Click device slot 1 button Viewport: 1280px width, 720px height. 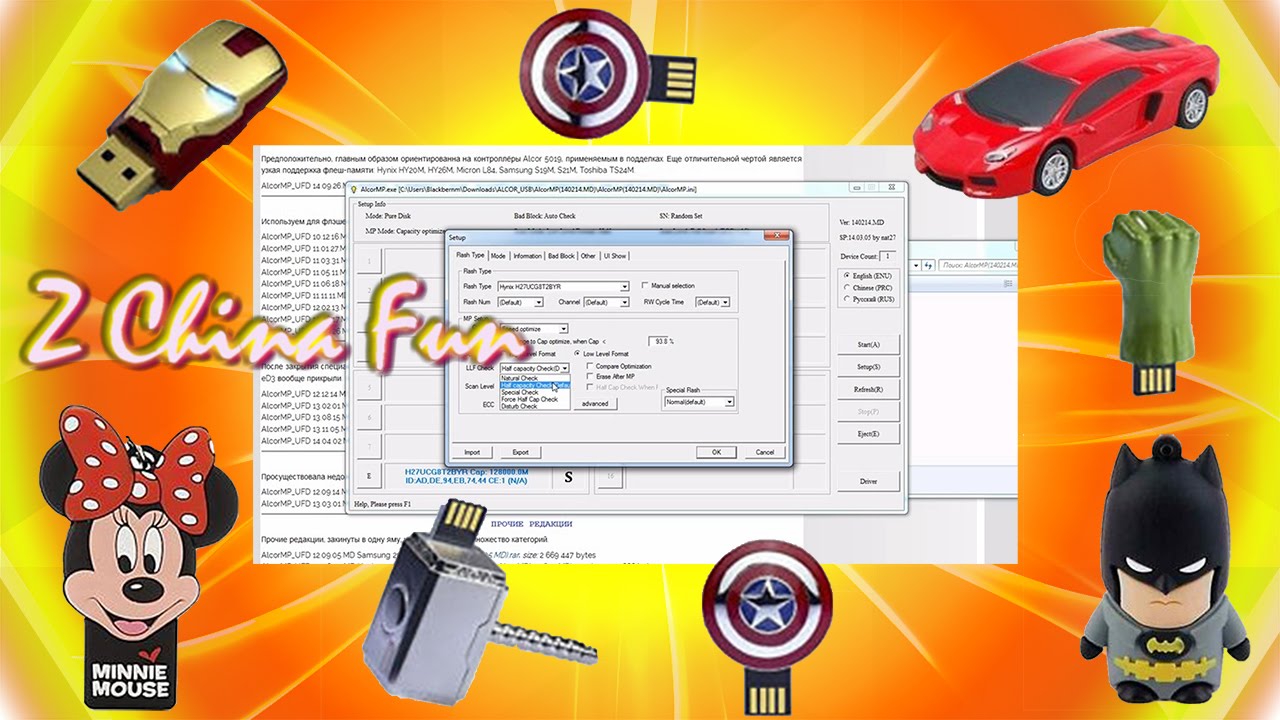coord(369,261)
